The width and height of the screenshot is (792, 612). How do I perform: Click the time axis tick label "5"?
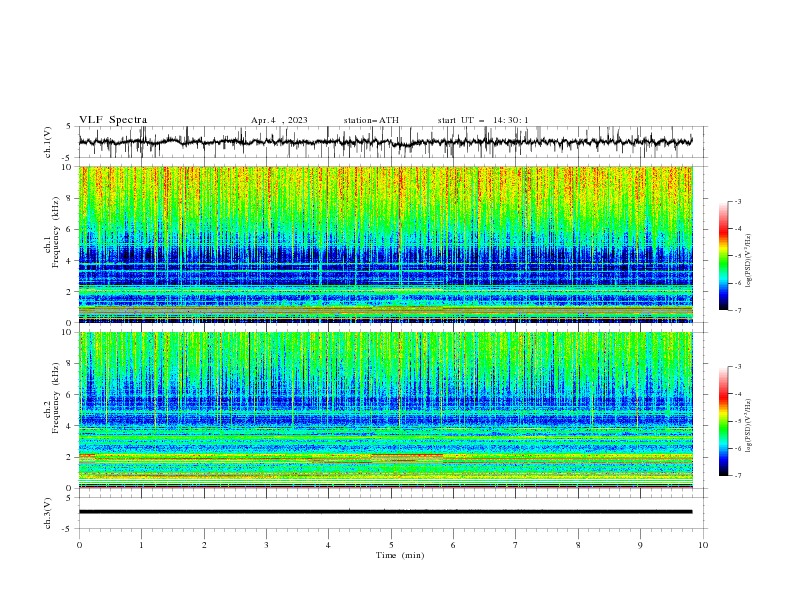(391, 545)
